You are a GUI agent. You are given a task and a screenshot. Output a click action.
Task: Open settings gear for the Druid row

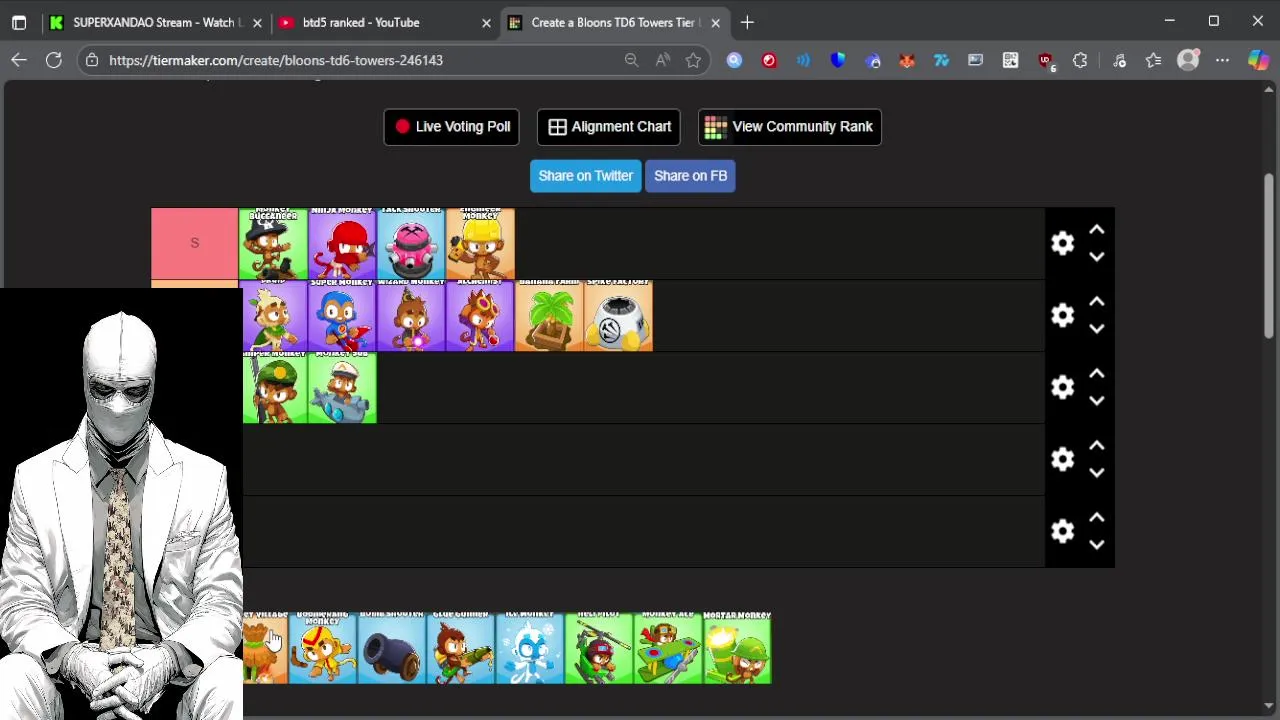point(1062,315)
